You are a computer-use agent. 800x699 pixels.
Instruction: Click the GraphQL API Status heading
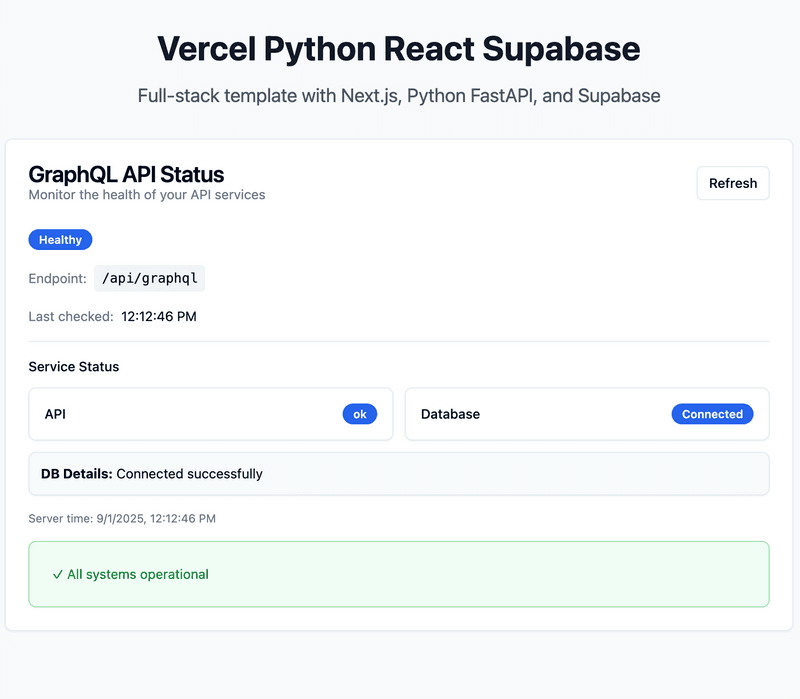pos(126,174)
